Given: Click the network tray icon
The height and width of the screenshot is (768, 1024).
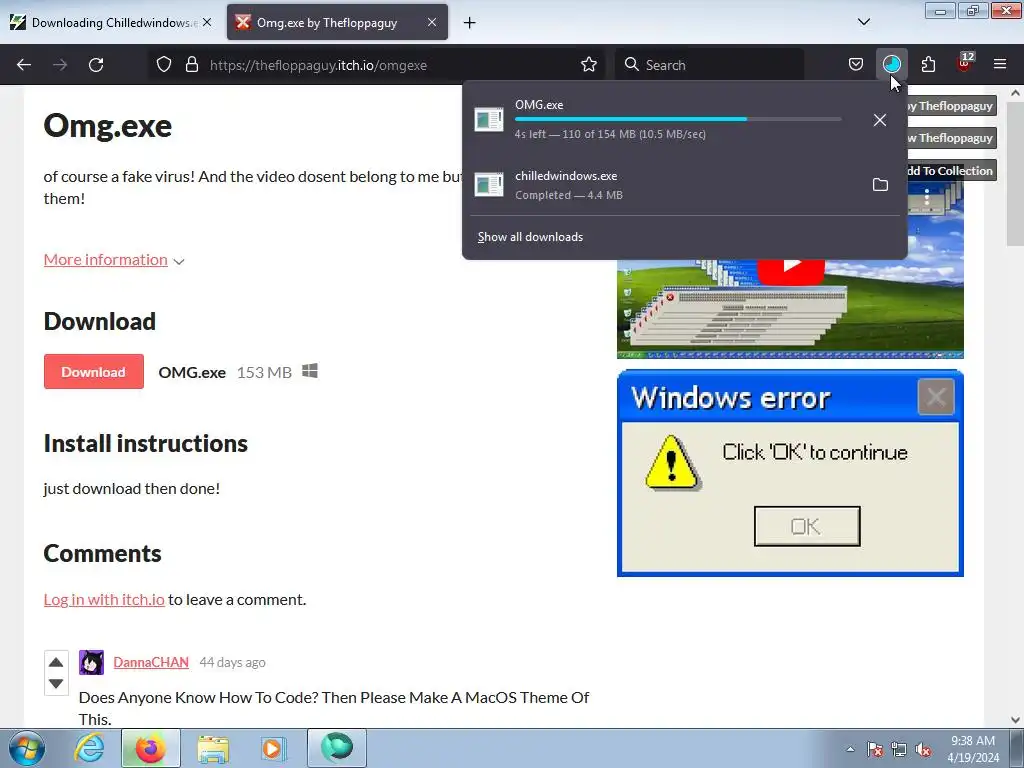Looking at the screenshot, I should click(899, 749).
